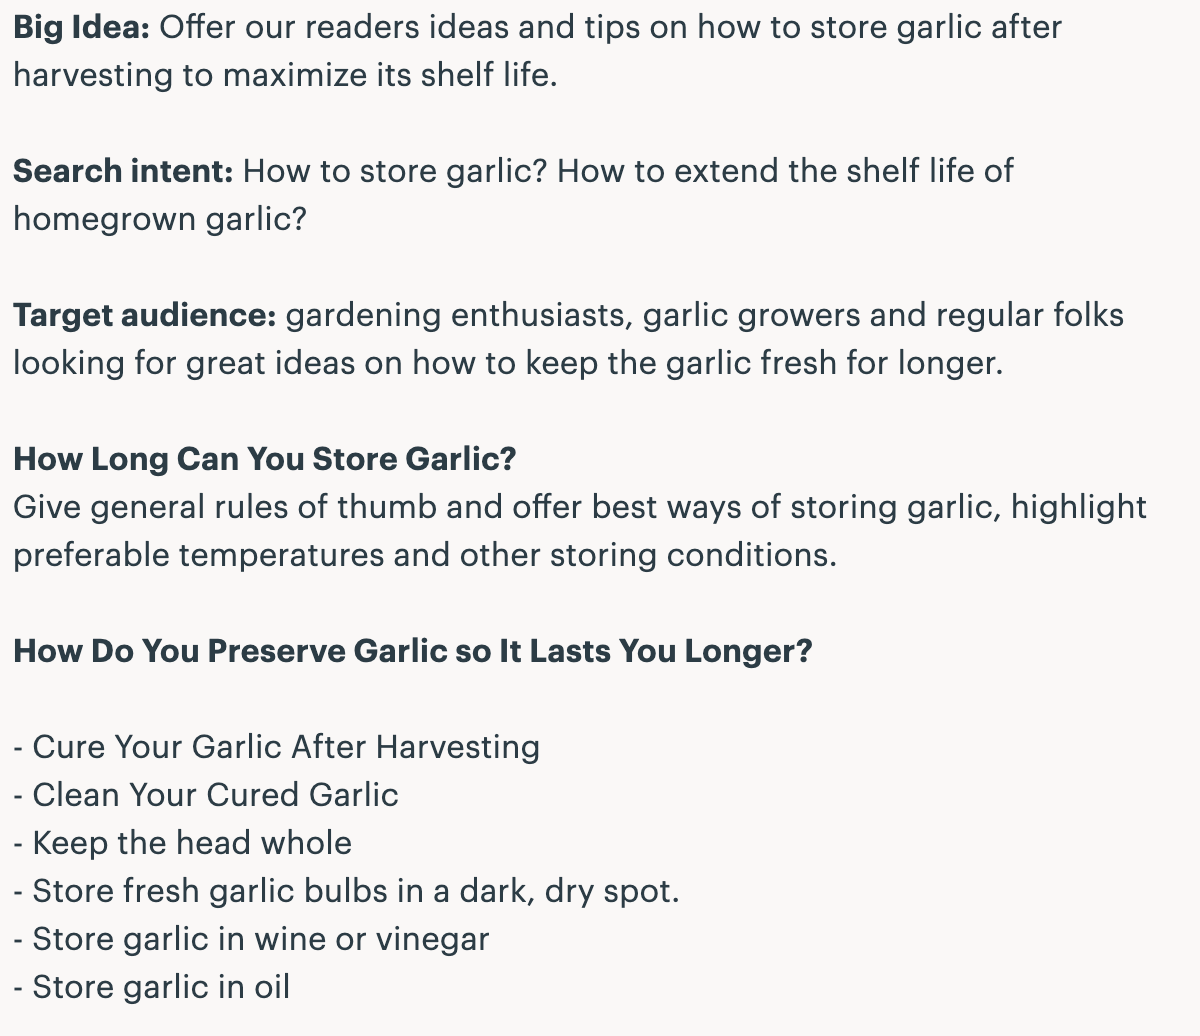
Task: Click the 'Store garlic in oil' line
Action: pyautogui.click(x=152, y=987)
